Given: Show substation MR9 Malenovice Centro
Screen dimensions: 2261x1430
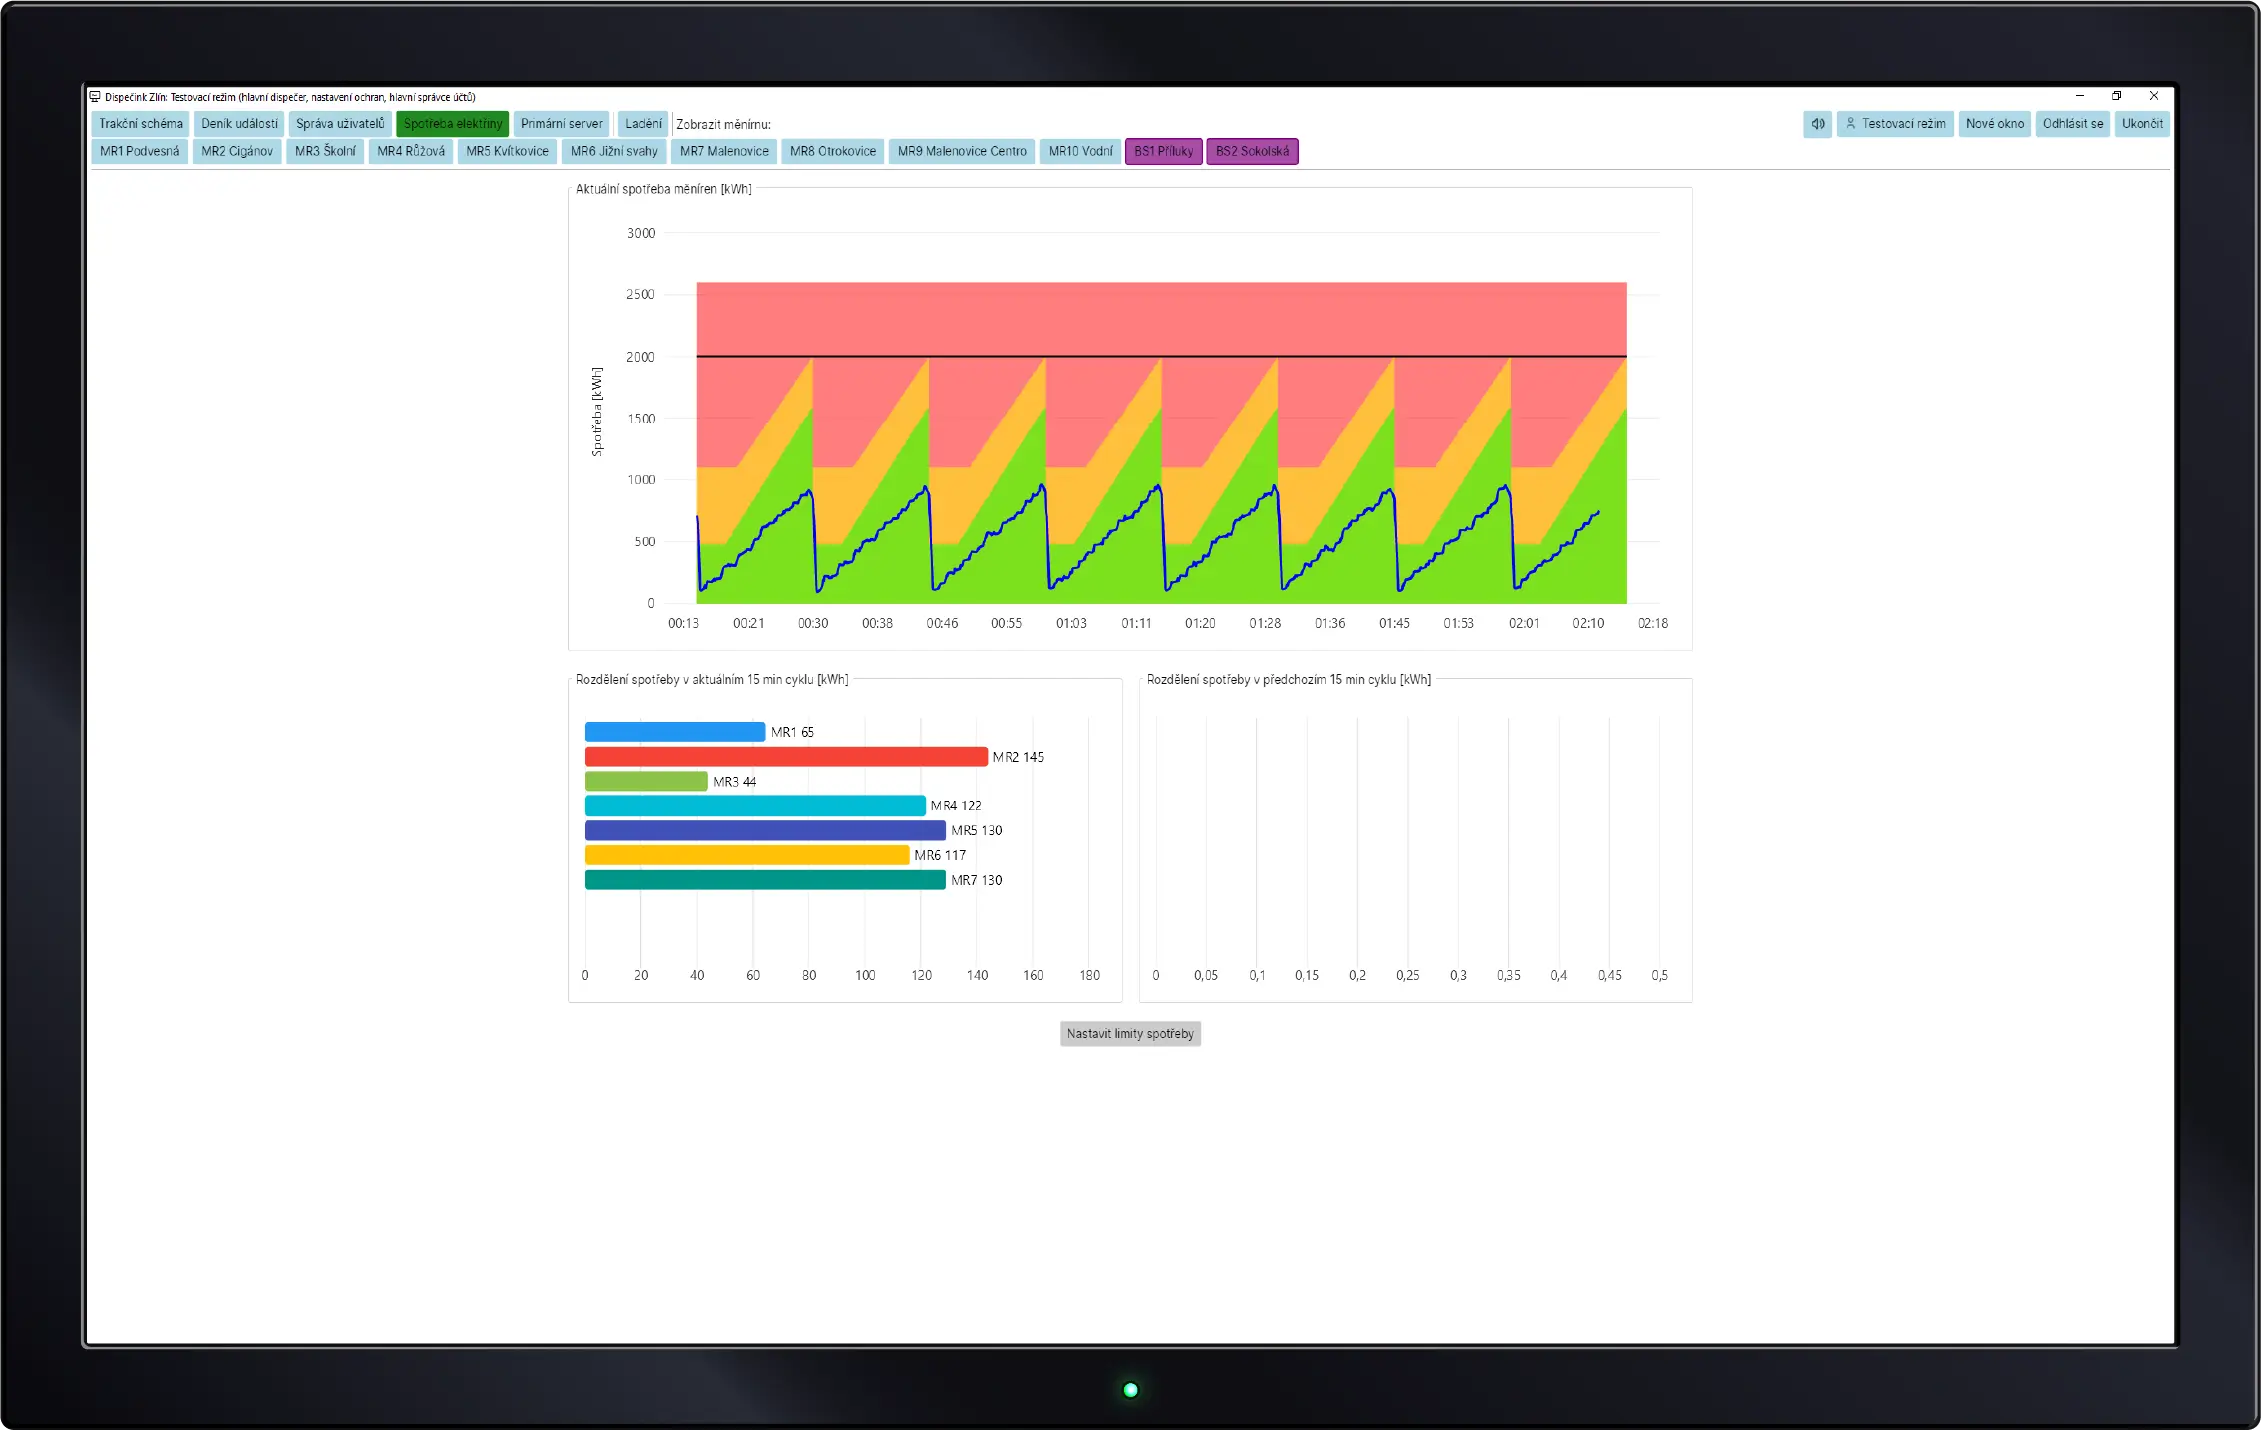Looking at the screenshot, I should 962,151.
